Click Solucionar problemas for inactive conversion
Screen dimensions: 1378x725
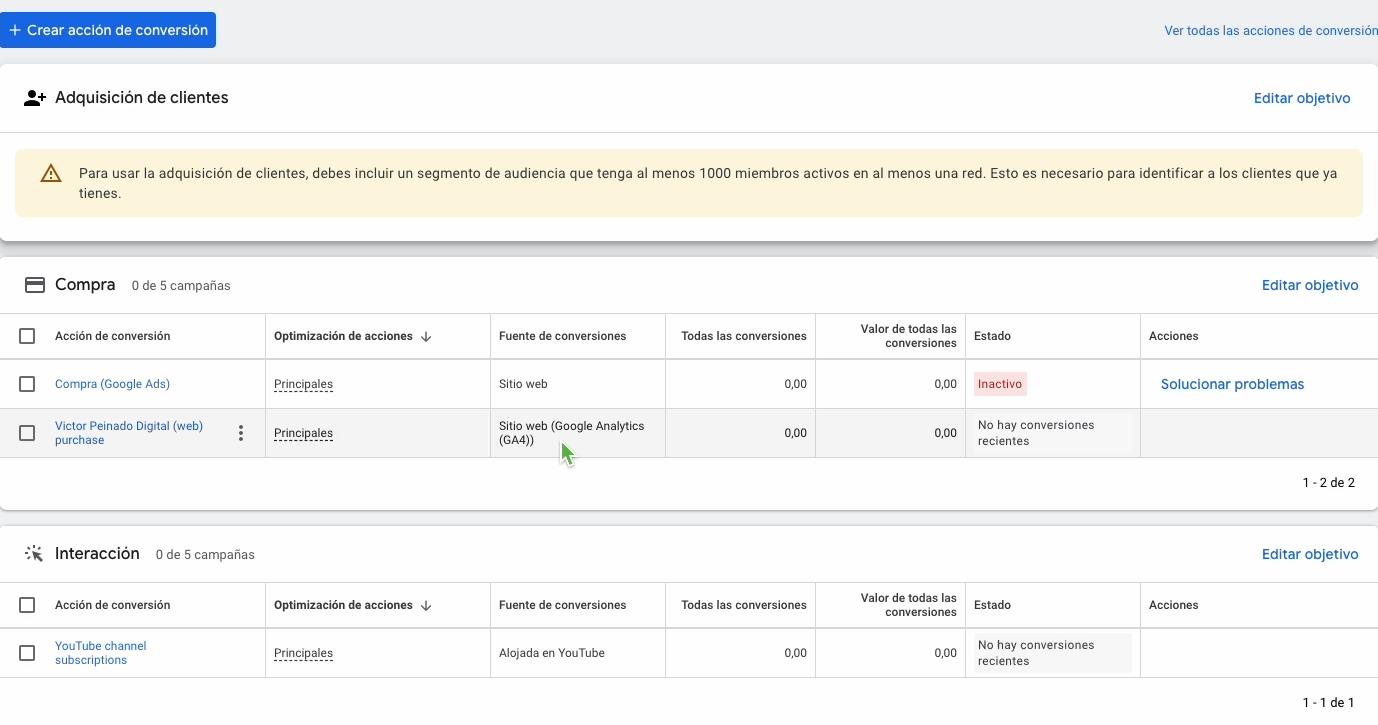point(1232,384)
